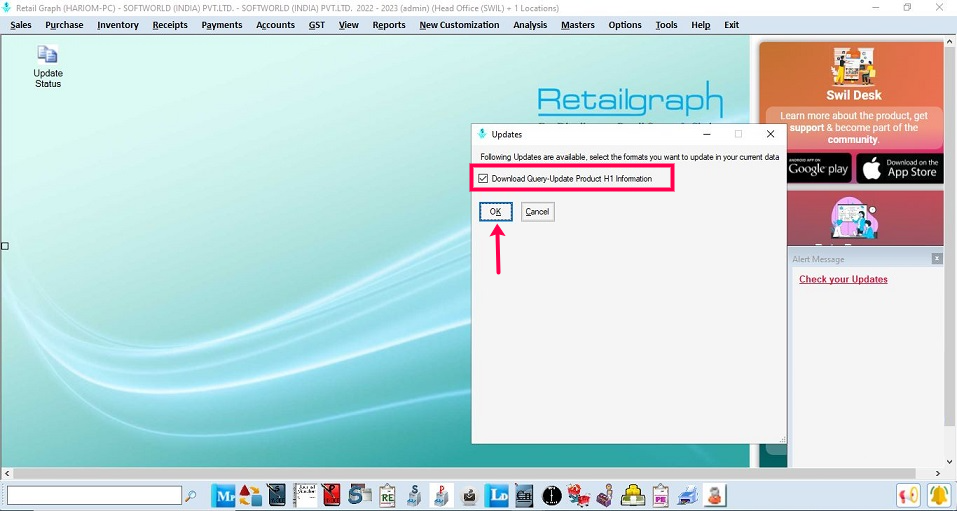957x511 pixels.
Task: Click the megaphone announcement icon
Action: coord(909,495)
